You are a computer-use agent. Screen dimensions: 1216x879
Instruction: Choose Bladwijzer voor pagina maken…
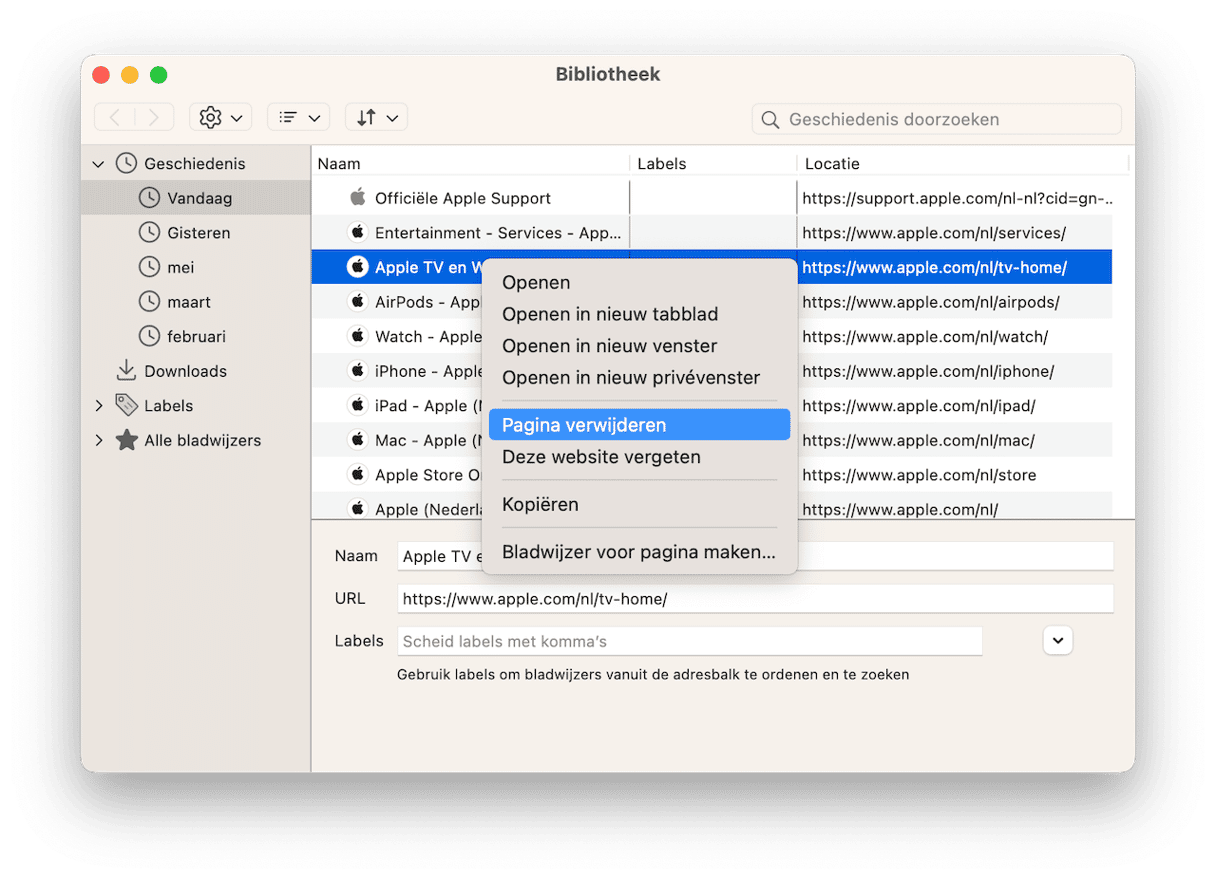click(640, 552)
